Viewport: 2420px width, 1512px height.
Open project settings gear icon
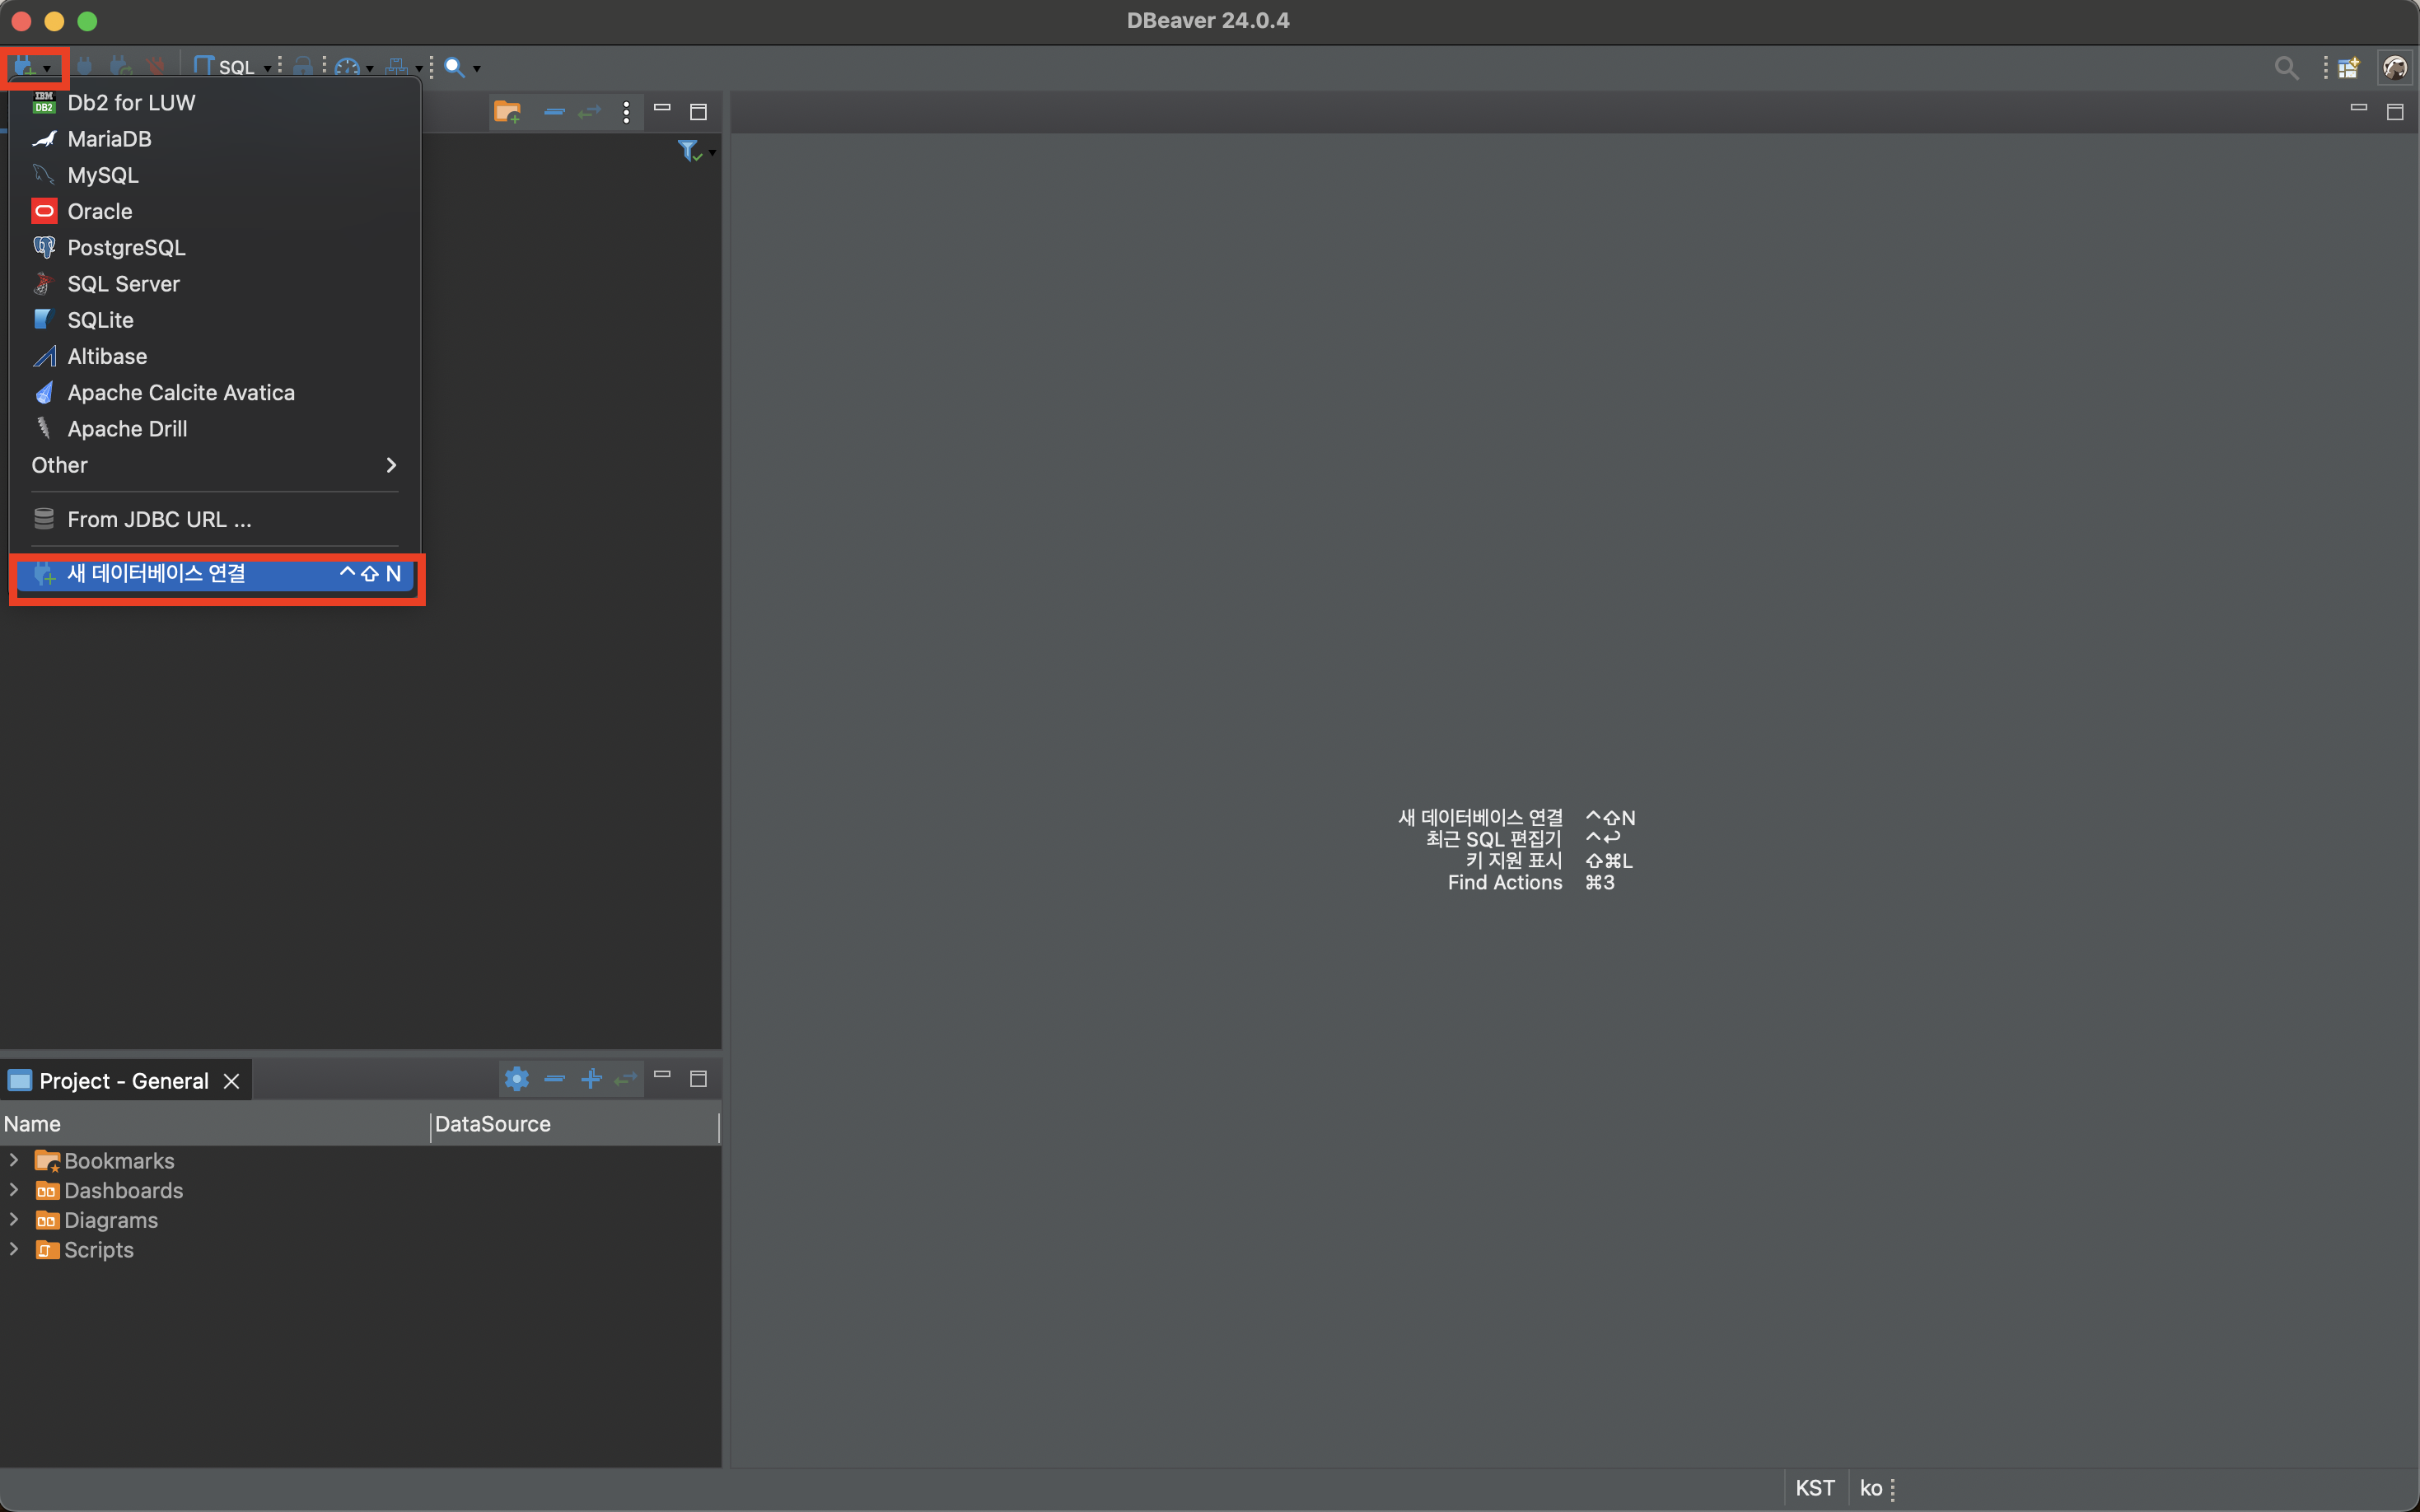(516, 1078)
